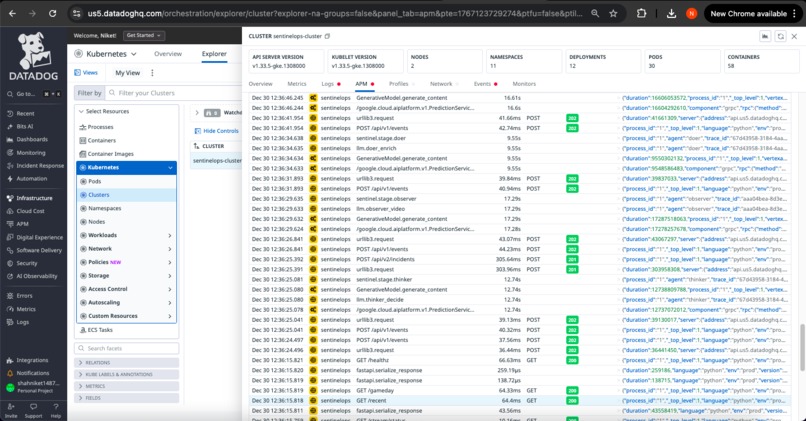
Task: Click the Filter your Clusters field
Action: [x=175, y=93]
